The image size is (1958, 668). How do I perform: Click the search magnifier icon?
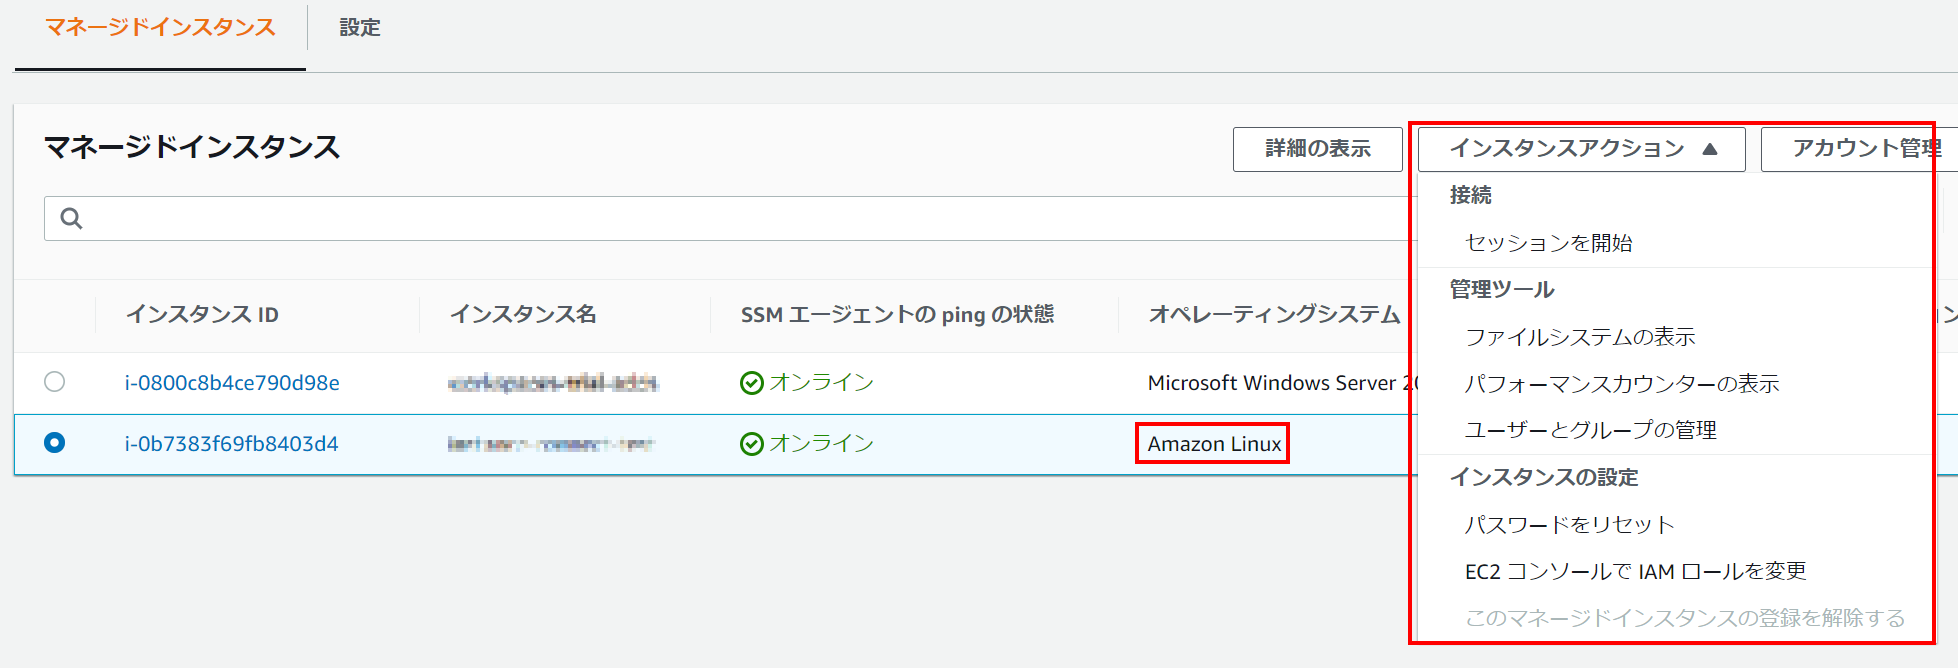click(x=69, y=217)
